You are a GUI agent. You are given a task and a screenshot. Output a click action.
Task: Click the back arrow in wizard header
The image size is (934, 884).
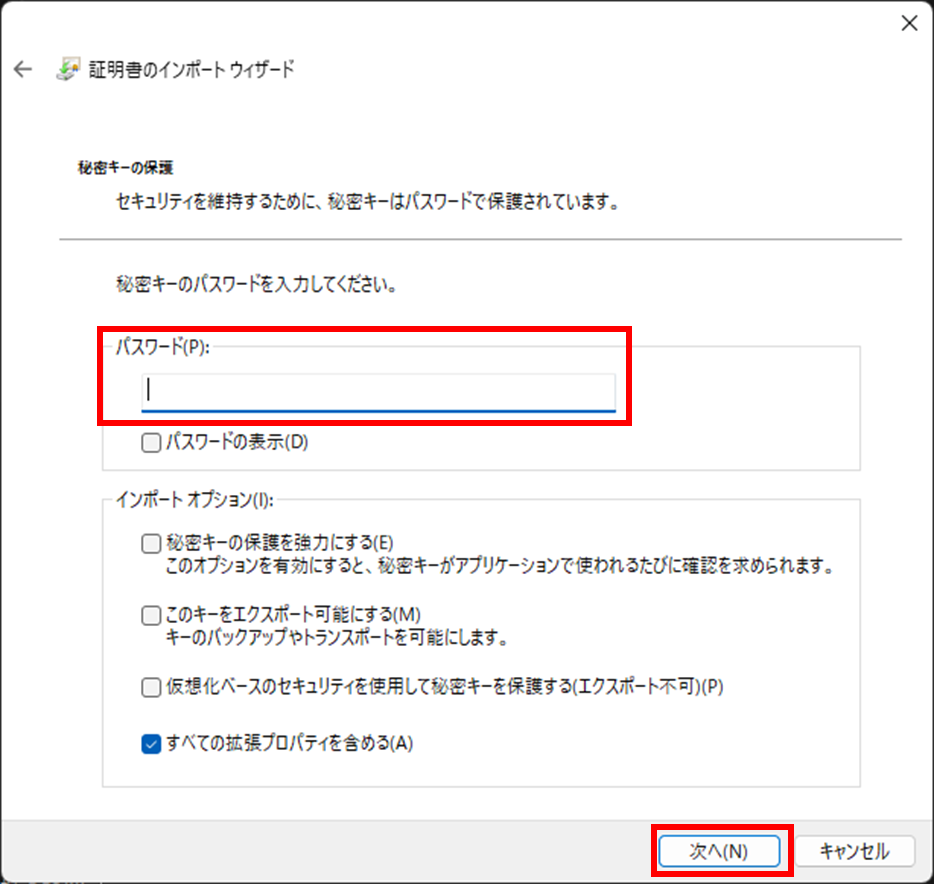[x=23, y=69]
